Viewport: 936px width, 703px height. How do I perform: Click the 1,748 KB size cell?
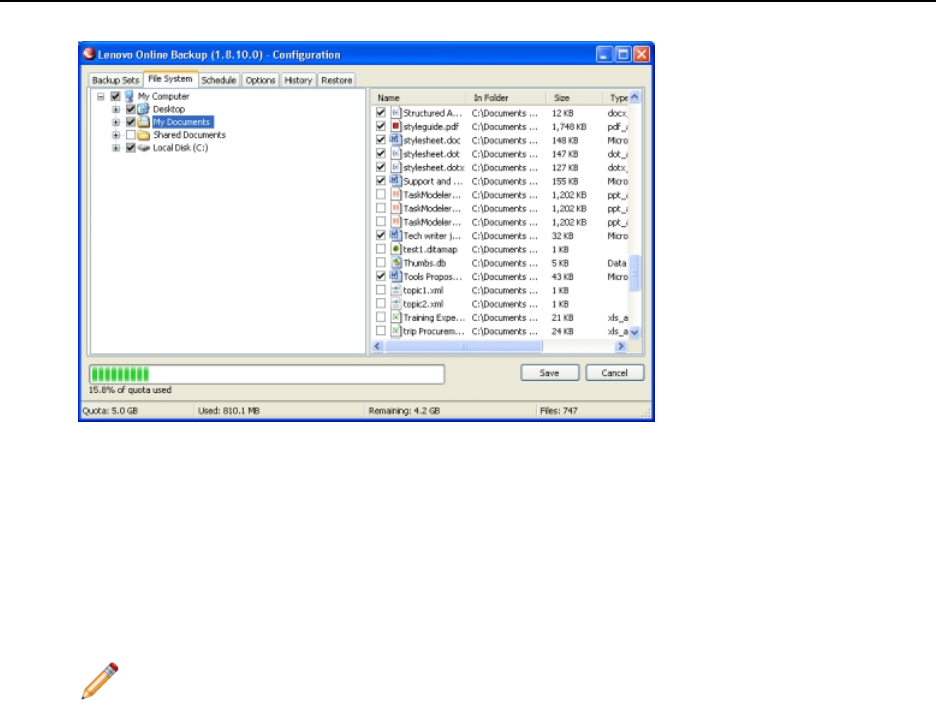pyautogui.click(x=569, y=127)
